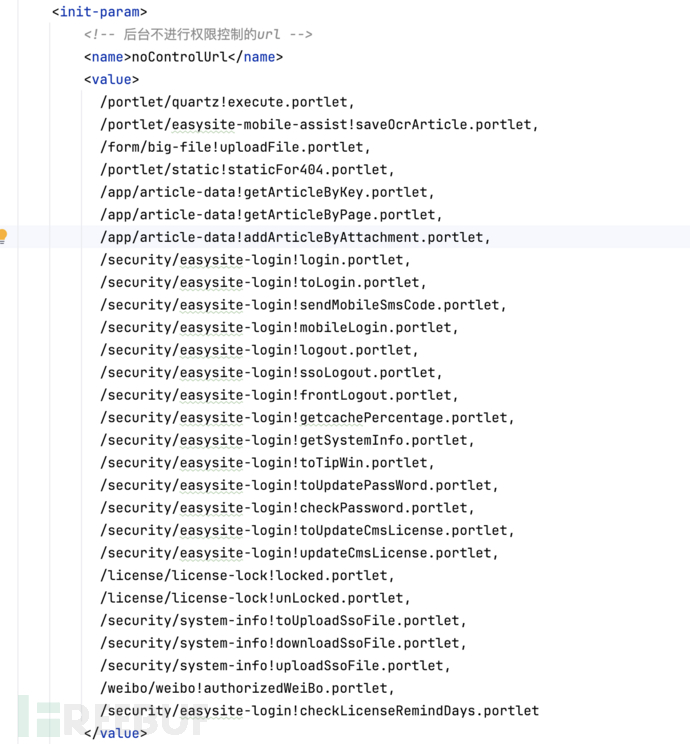Screen dimensions: 690x744
Task: Click the updateCmsLicense.portlet line
Action: coord(299,553)
